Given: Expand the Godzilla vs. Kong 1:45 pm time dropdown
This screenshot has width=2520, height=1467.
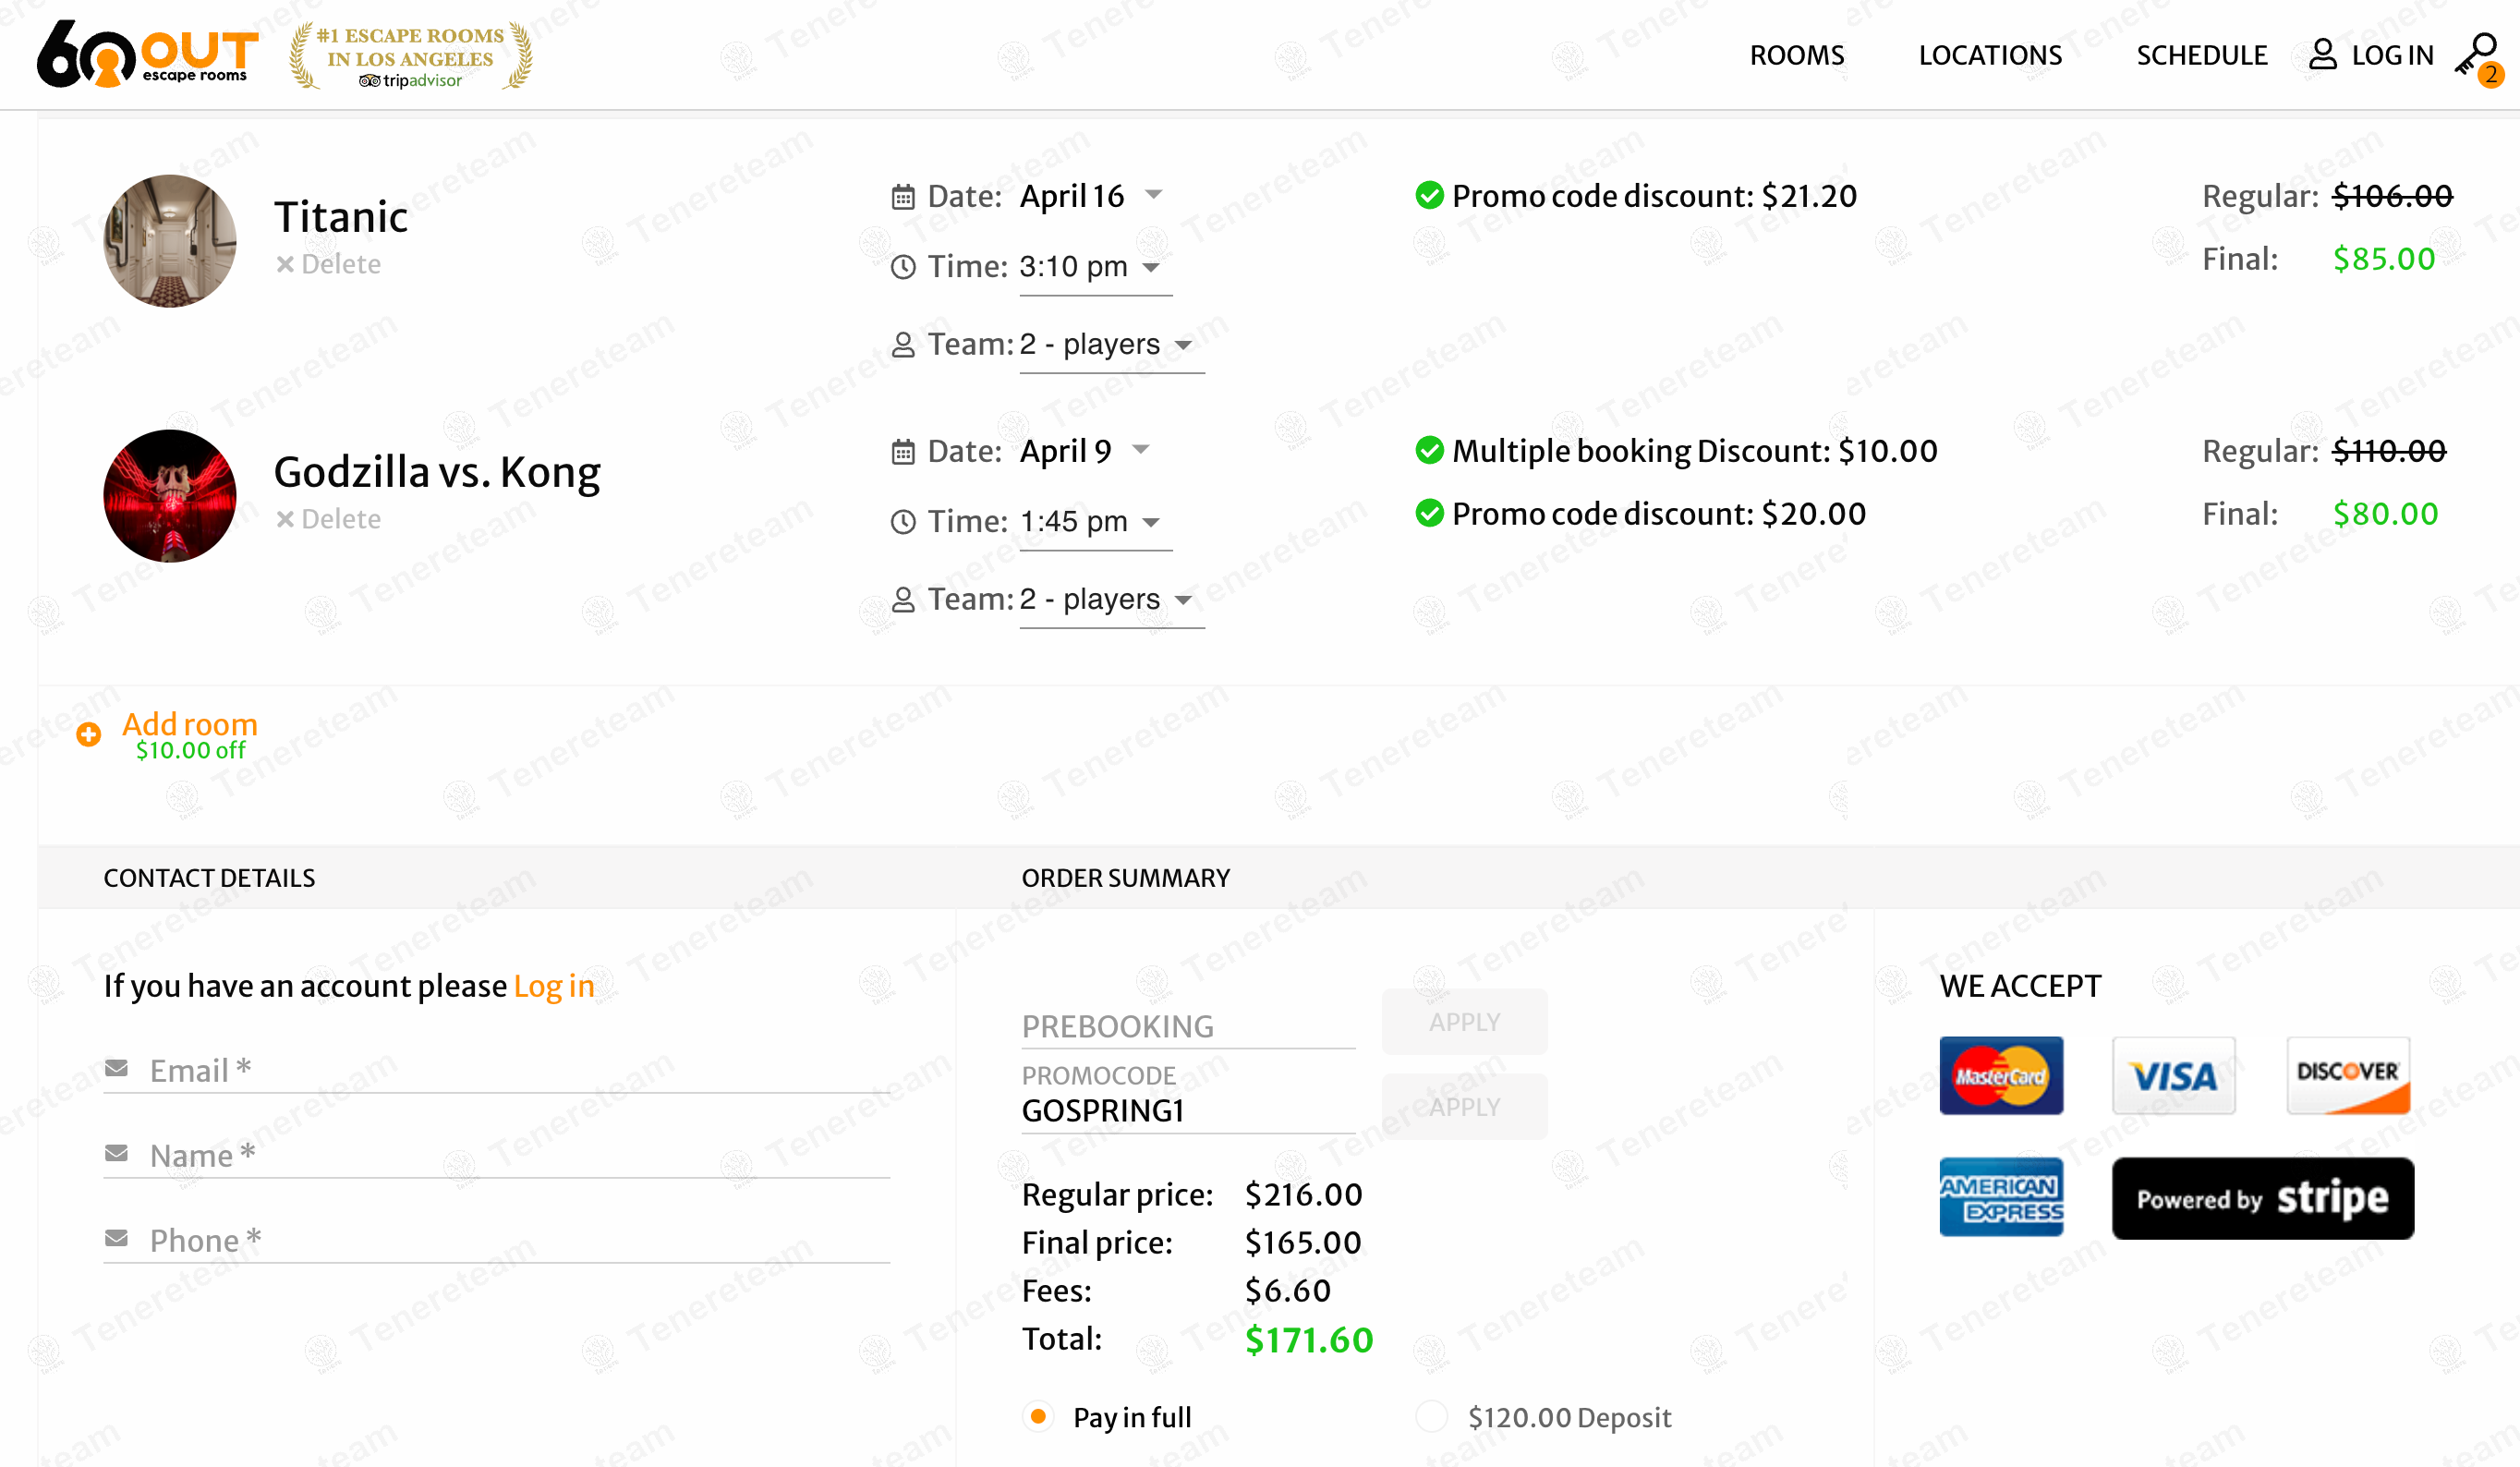Looking at the screenshot, I should pyautogui.click(x=1092, y=522).
